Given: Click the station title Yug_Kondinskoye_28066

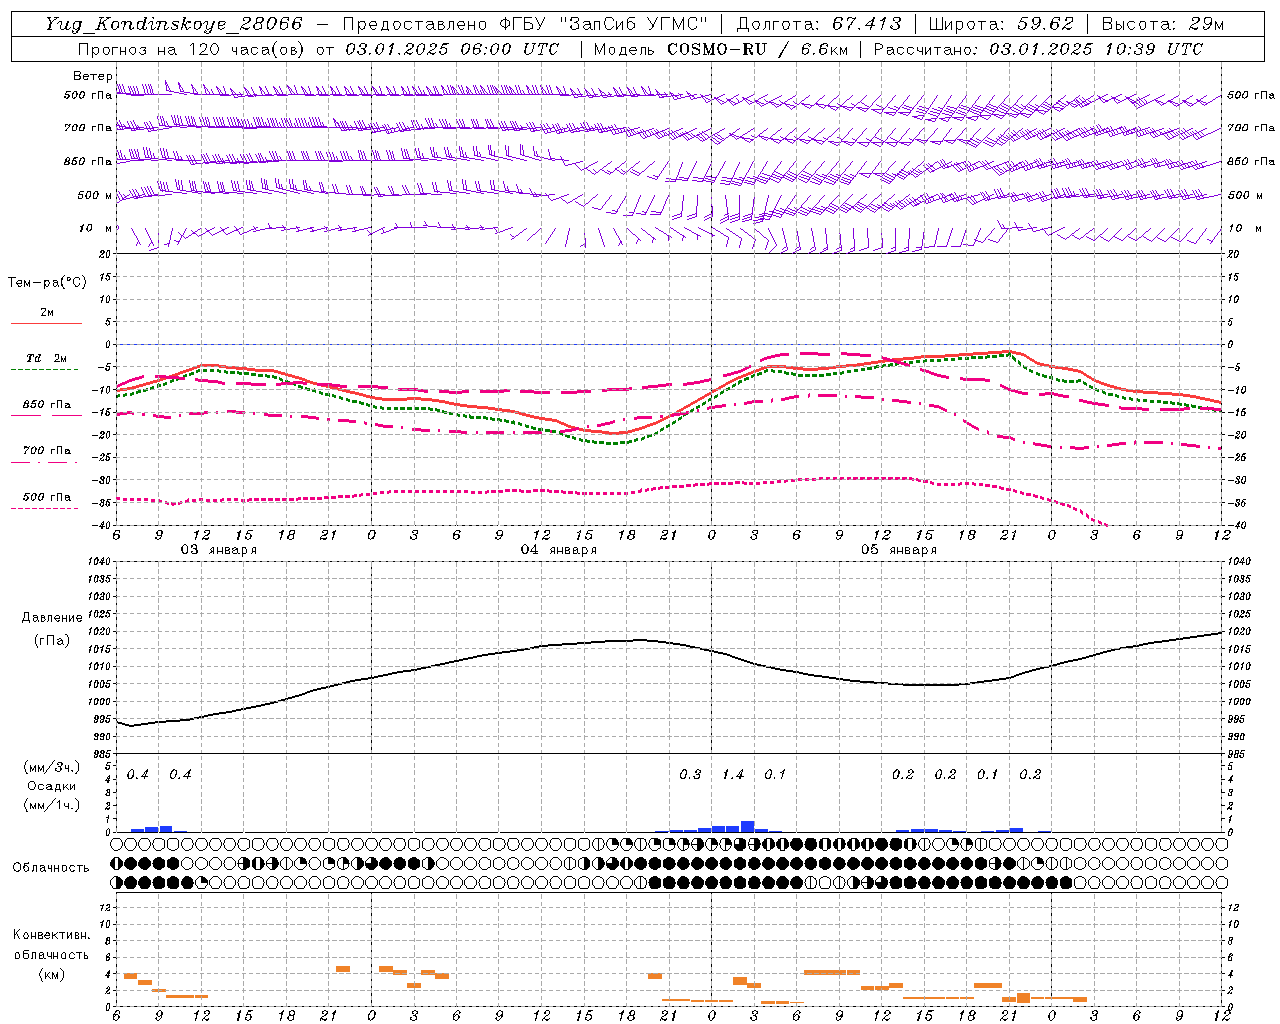Looking at the screenshot, I should point(174,24).
